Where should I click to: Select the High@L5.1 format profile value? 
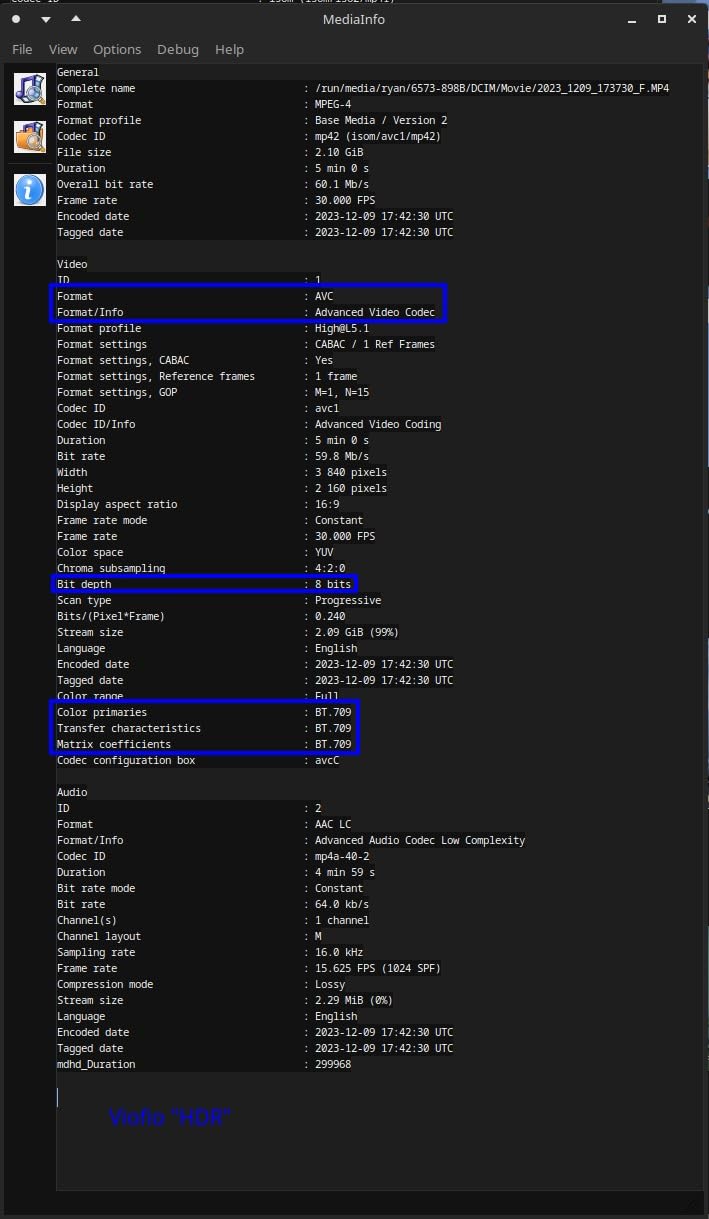[x=342, y=328]
